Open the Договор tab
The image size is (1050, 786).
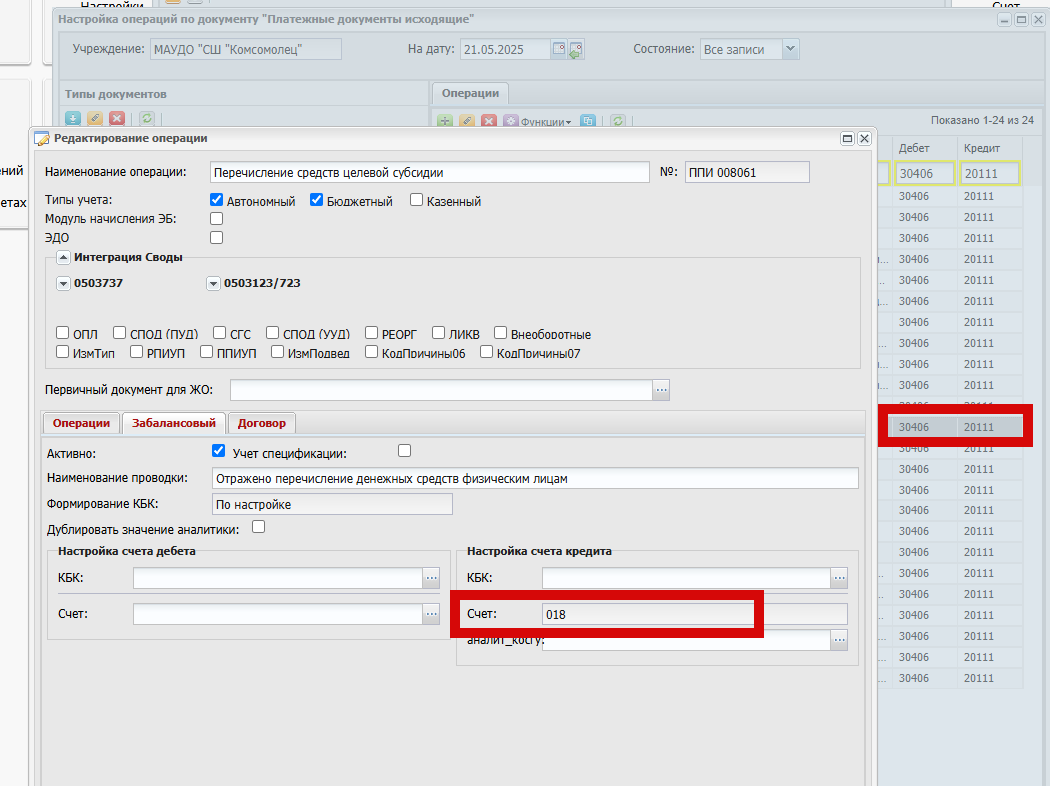(x=261, y=423)
